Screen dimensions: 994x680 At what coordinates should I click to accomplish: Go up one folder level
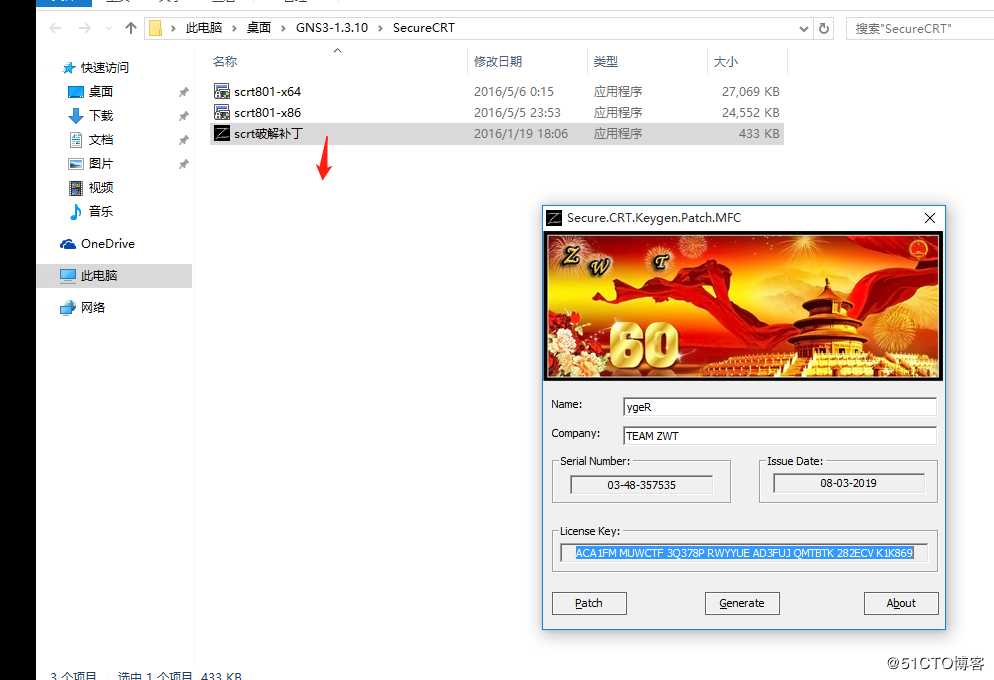point(131,28)
